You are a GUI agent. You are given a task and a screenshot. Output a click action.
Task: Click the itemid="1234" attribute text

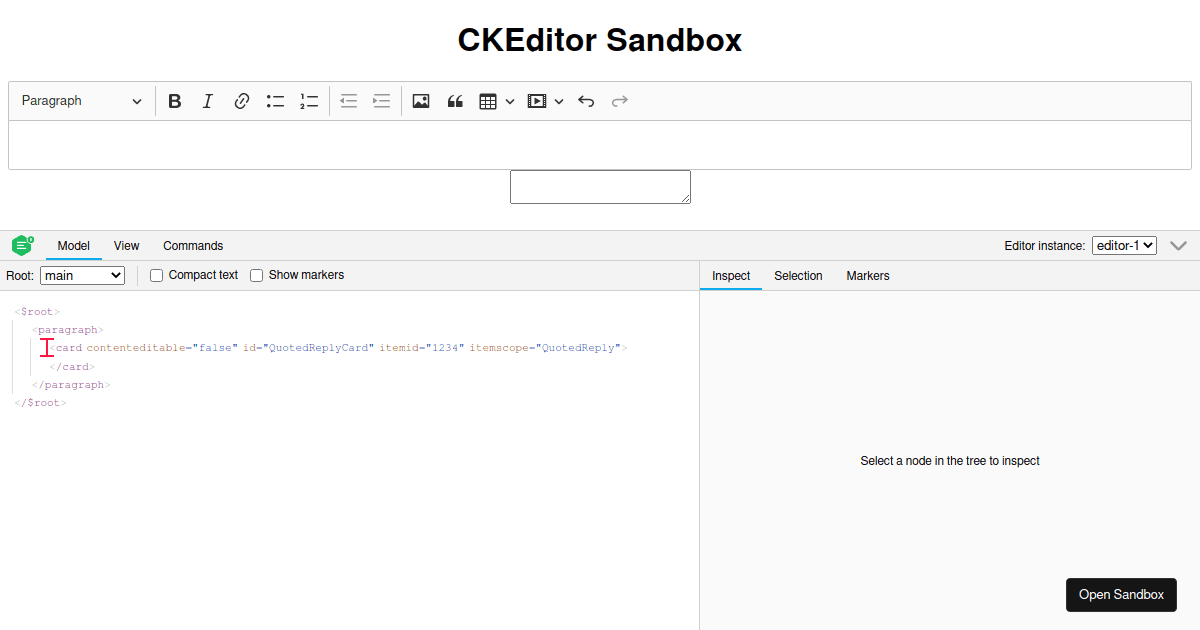pos(421,348)
